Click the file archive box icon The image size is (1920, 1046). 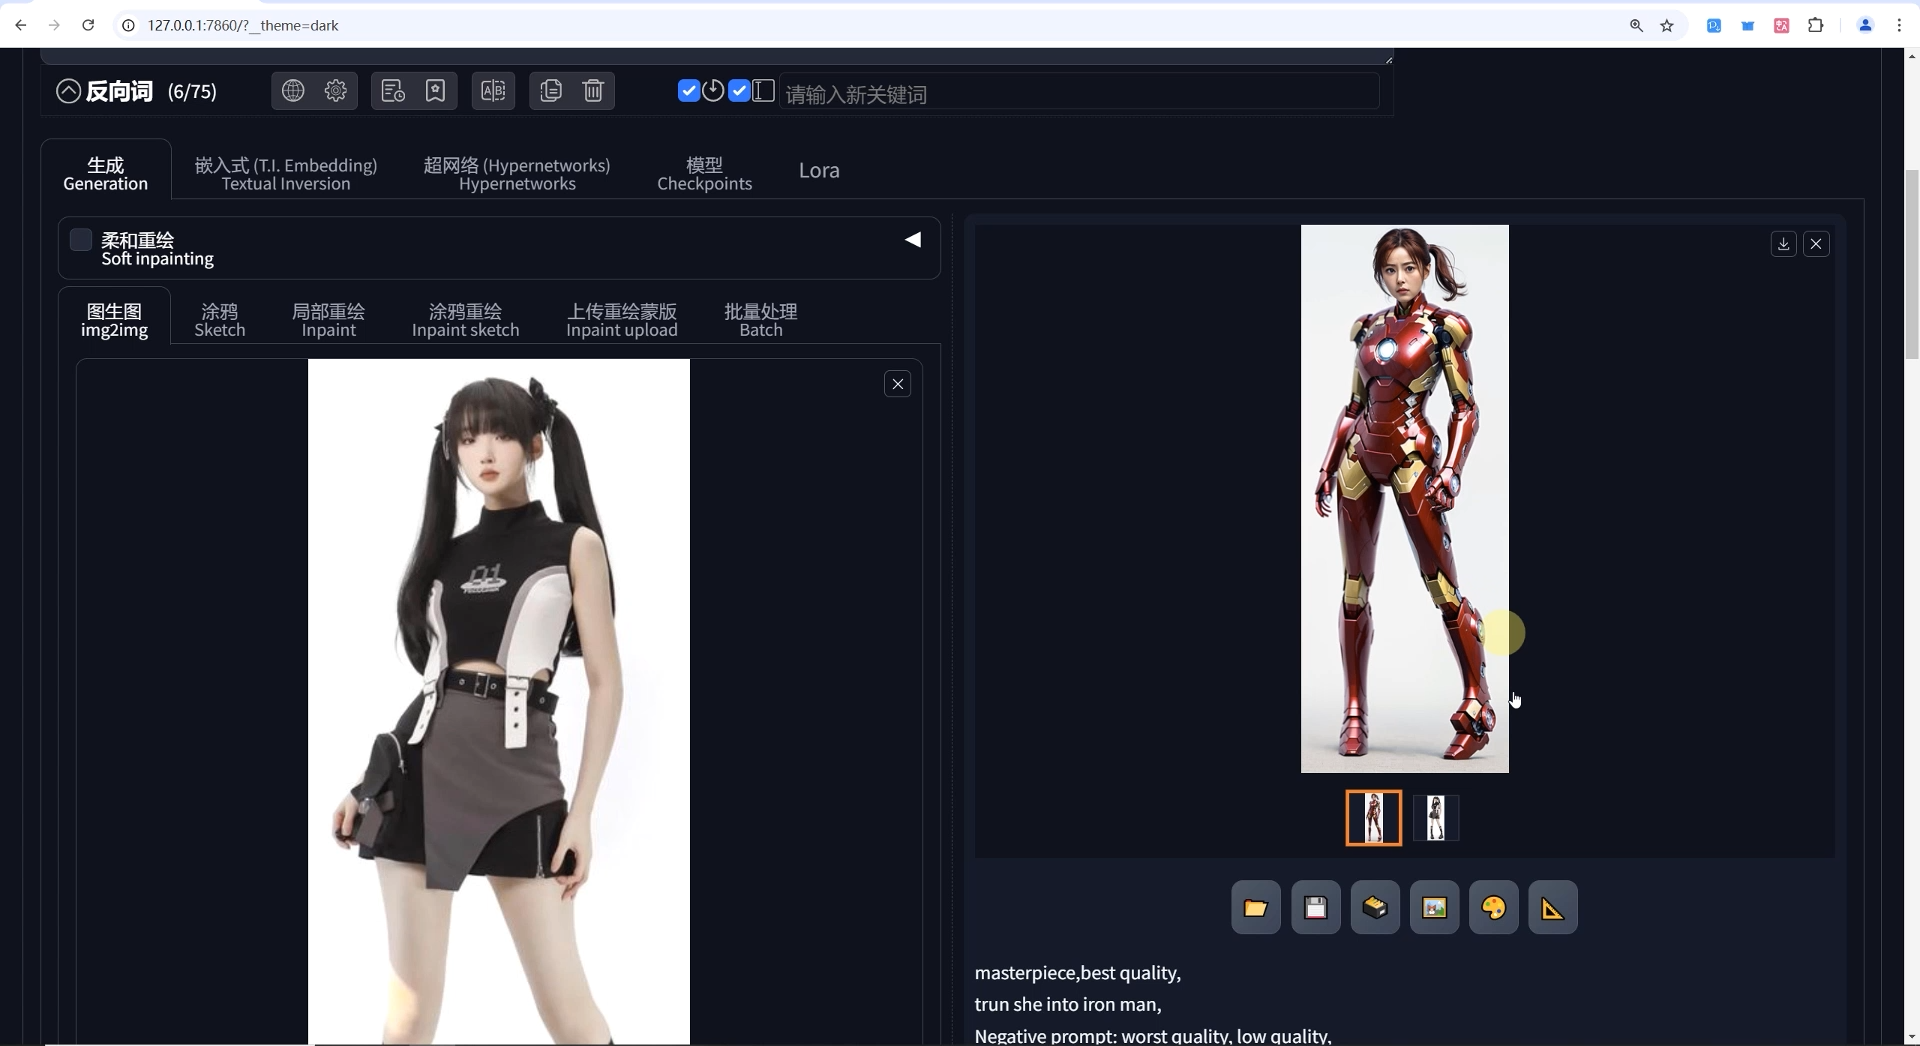tap(1375, 907)
